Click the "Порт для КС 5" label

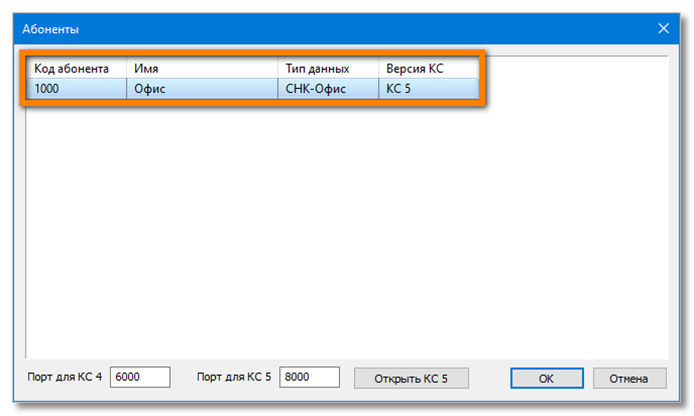click(234, 378)
